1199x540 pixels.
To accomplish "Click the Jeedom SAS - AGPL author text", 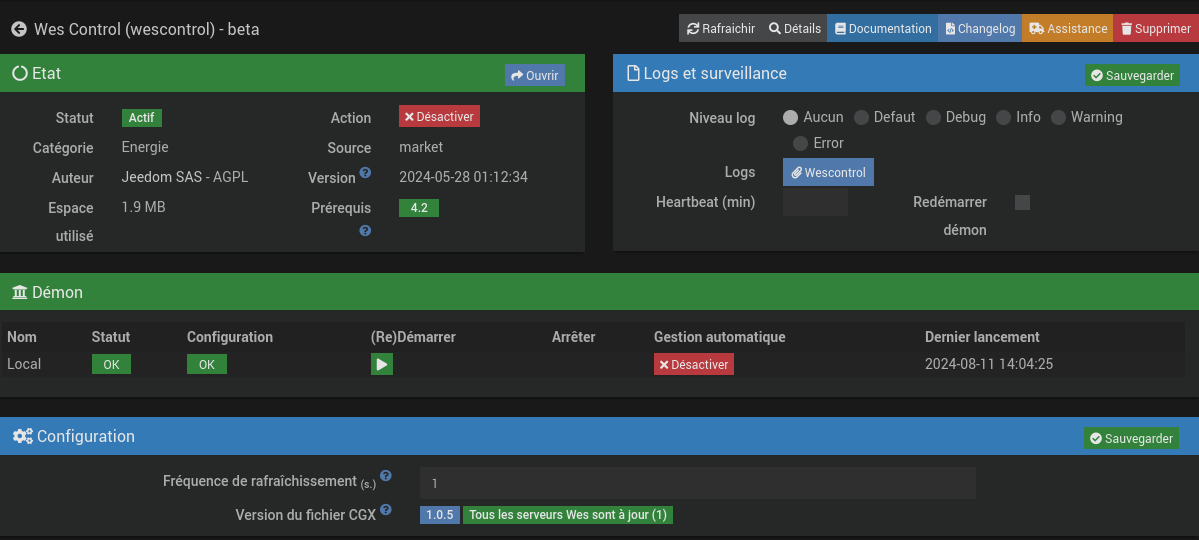I will [x=185, y=177].
